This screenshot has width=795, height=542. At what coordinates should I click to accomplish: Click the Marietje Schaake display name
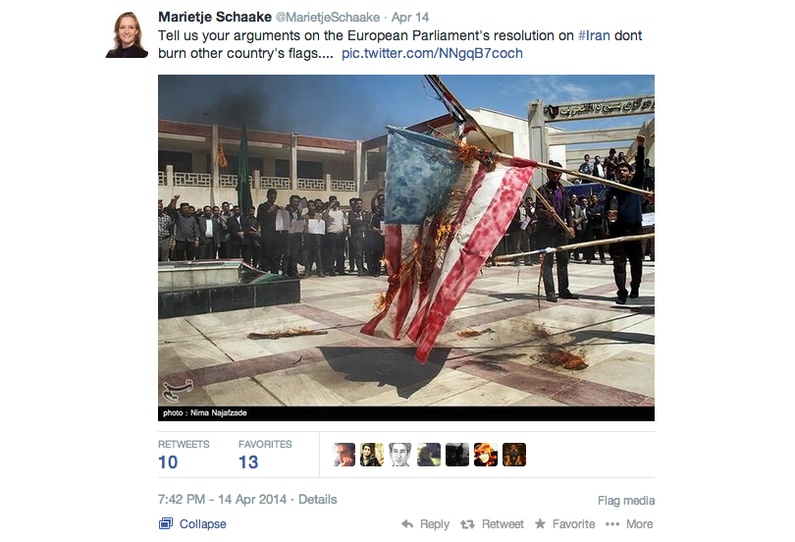tap(215, 17)
